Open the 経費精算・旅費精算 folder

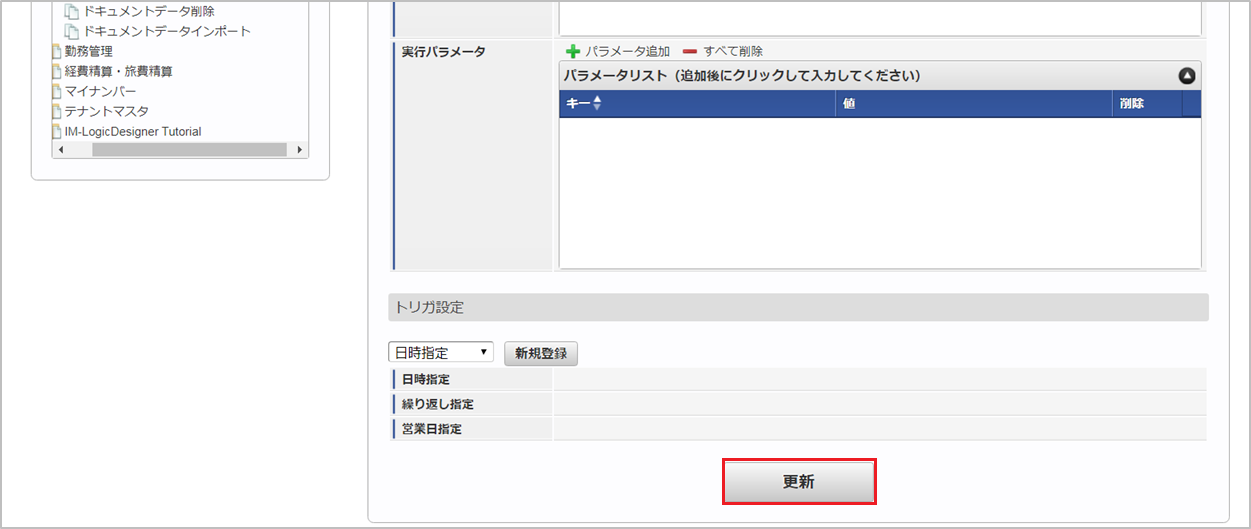pyautogui.click(x=119, y=71)
